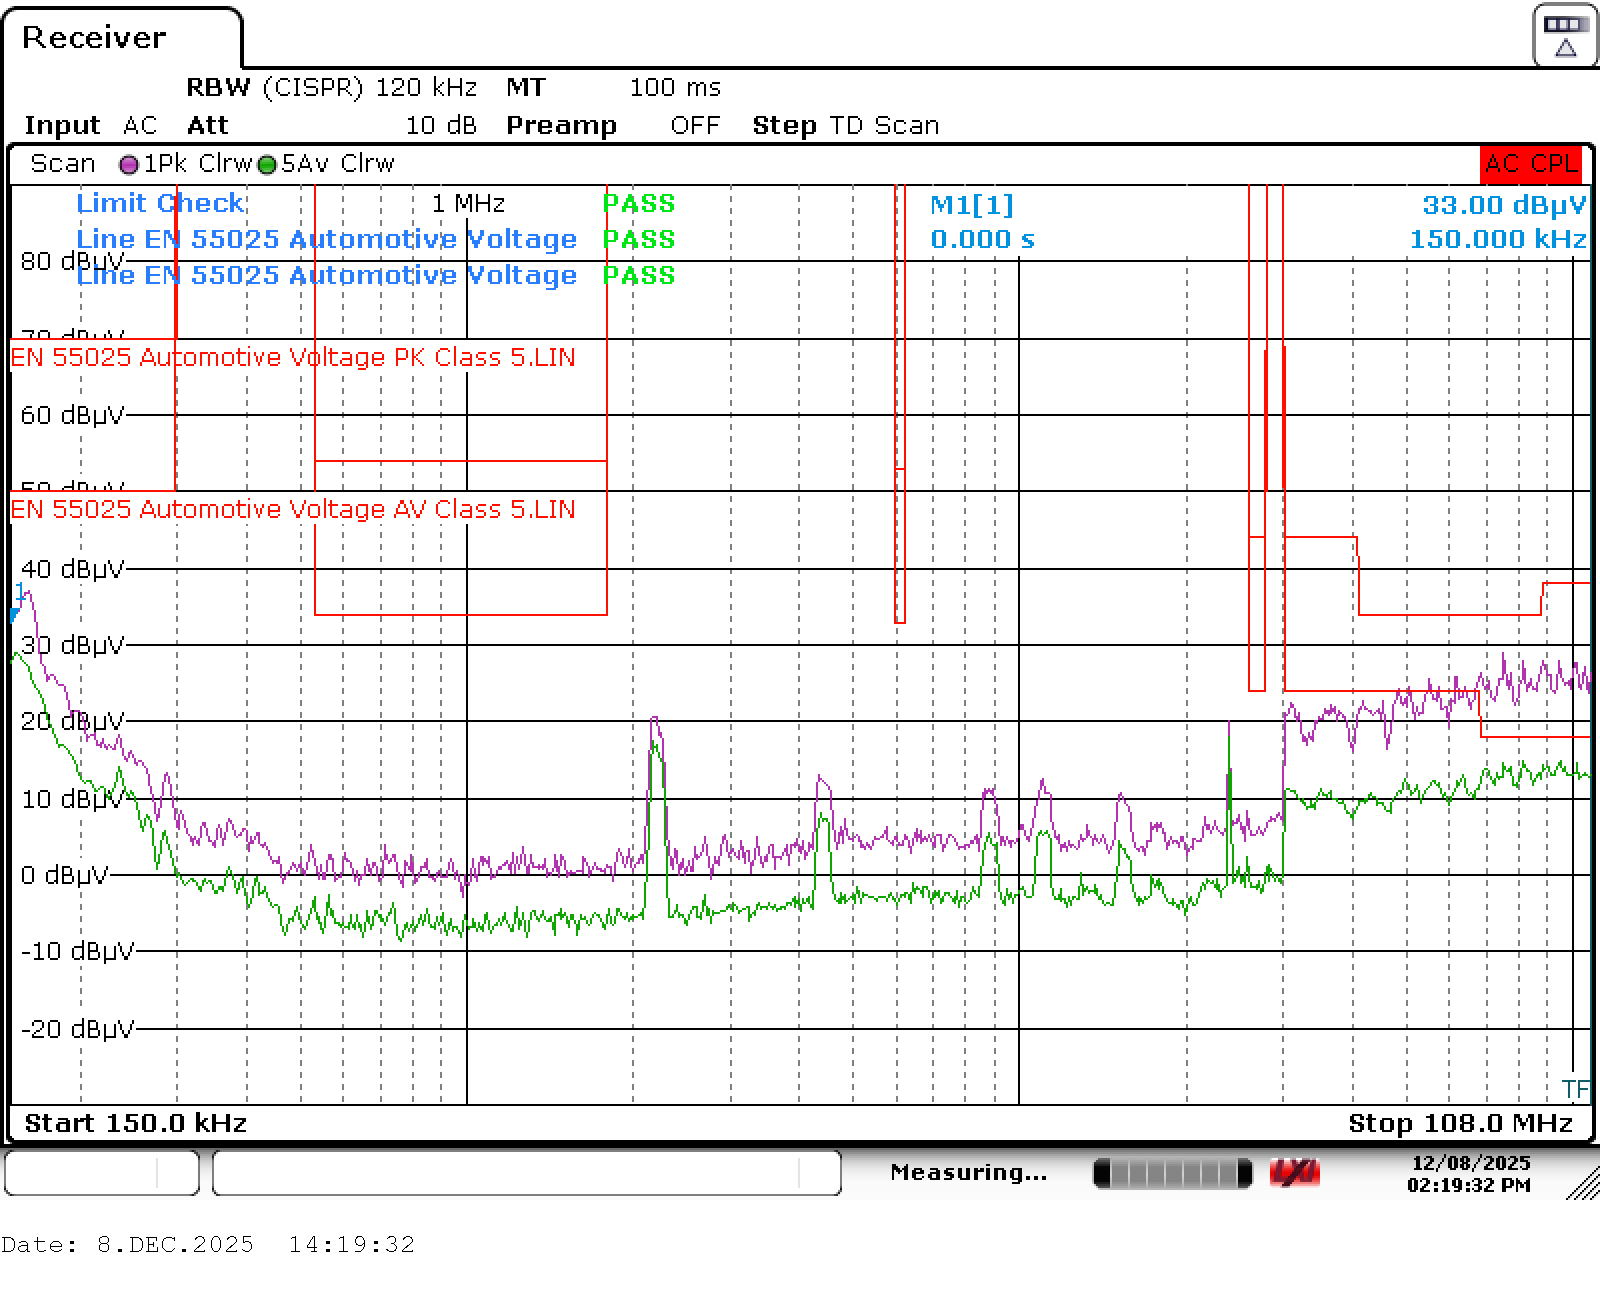Click the Att 10 dB attenuation setting
The image size is (1600, 1292).
point(331,126)
